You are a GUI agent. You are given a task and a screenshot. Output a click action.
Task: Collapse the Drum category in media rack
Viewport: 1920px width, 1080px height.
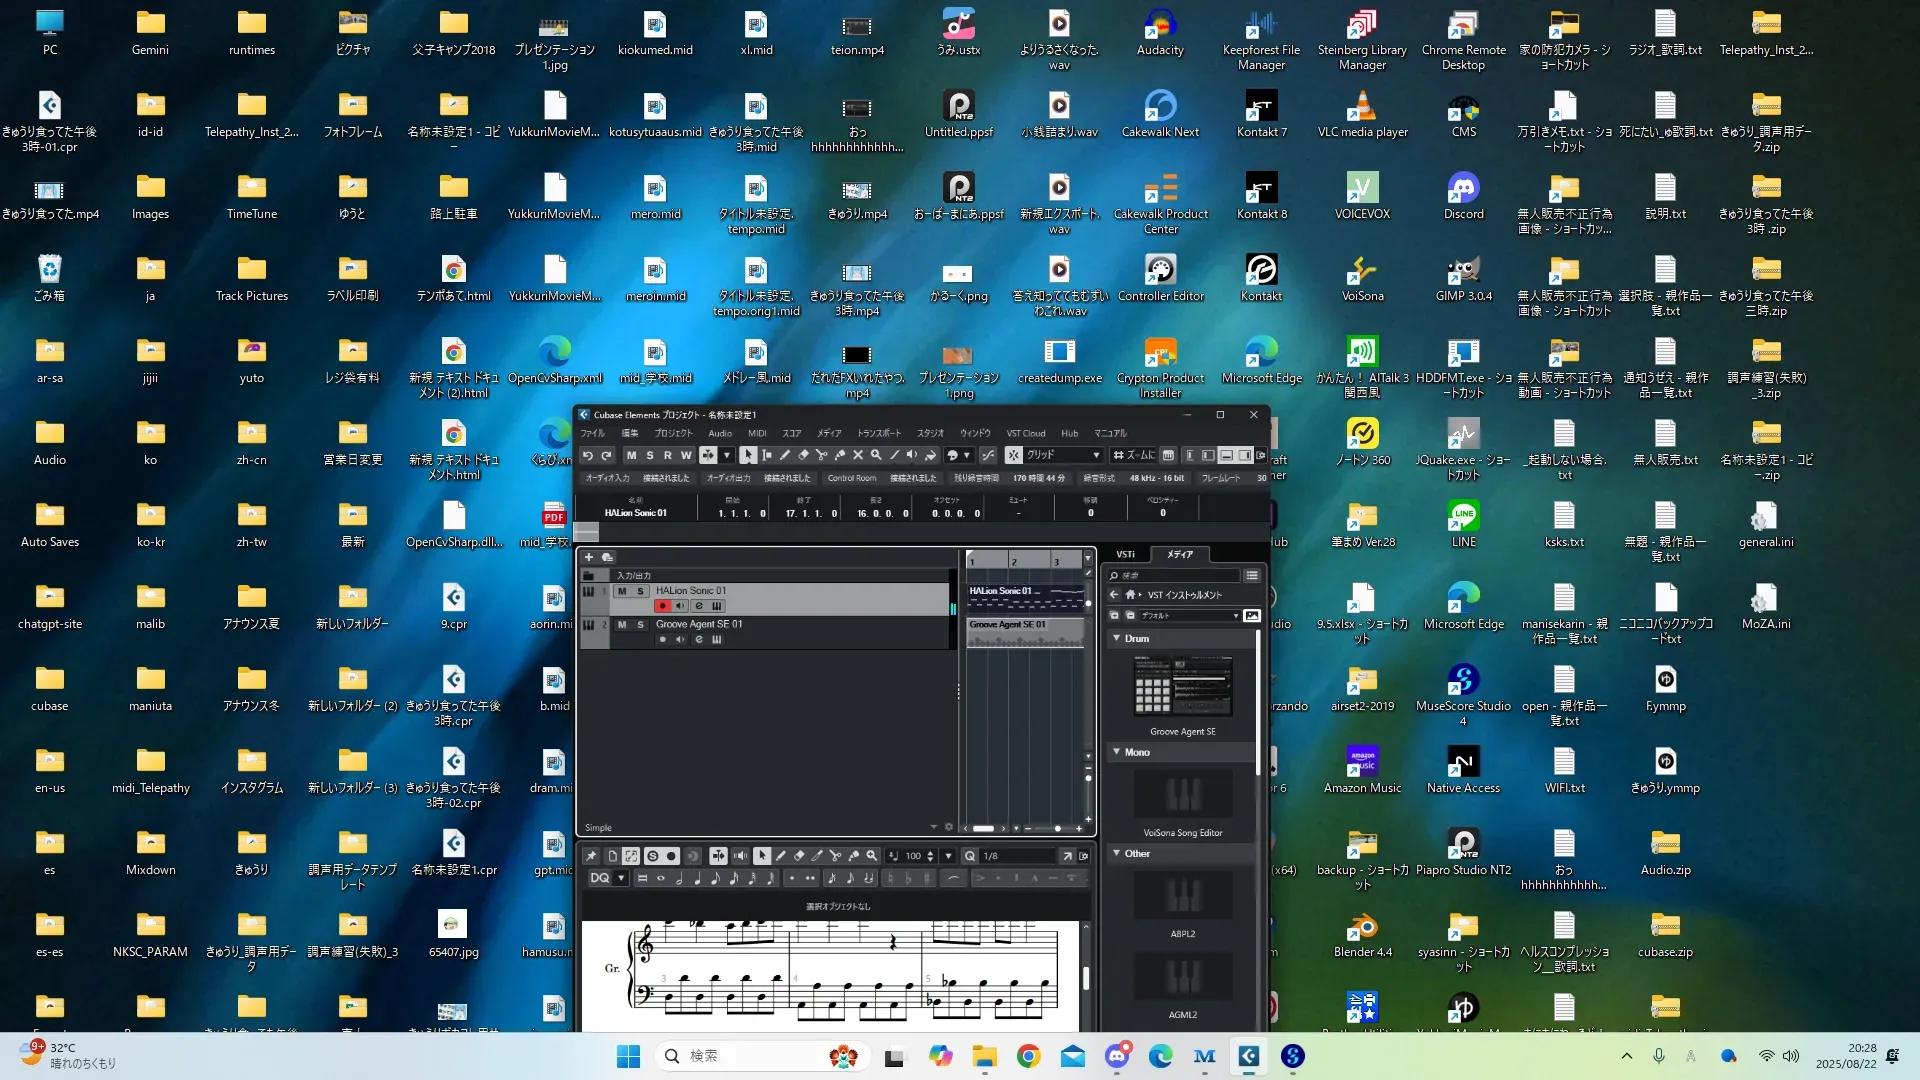(x=1117, y=638)
